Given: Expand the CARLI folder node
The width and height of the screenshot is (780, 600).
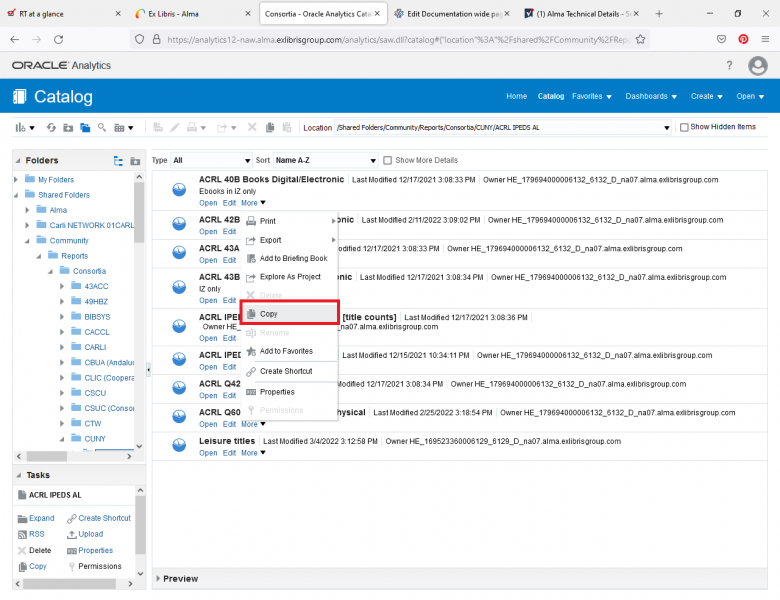Looking at the screenshot, I should tap(62, 347).
